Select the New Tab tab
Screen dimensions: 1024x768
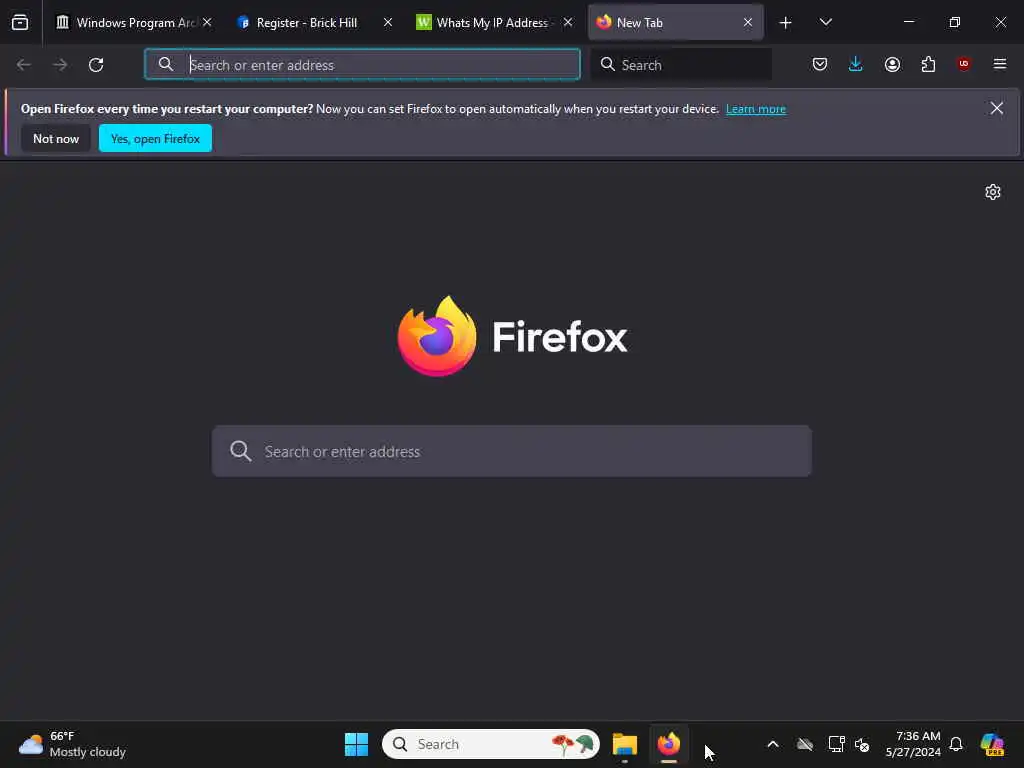(x=675, y=23)
